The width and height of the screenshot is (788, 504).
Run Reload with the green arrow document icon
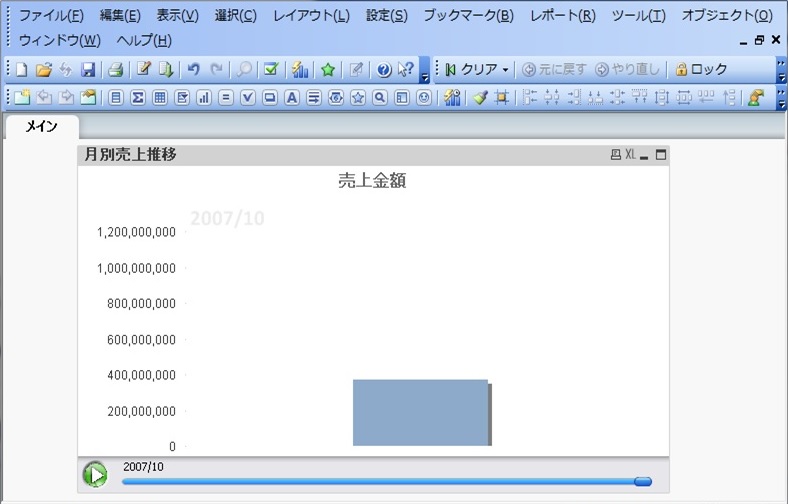click(166, 69)
